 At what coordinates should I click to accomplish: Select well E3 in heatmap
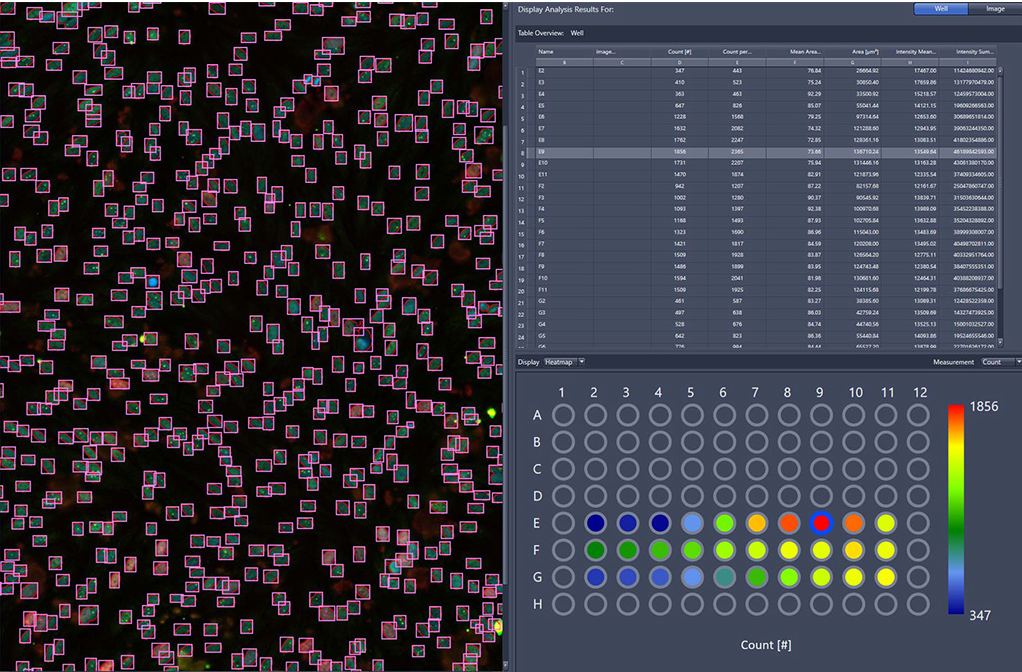coord(628,523)
